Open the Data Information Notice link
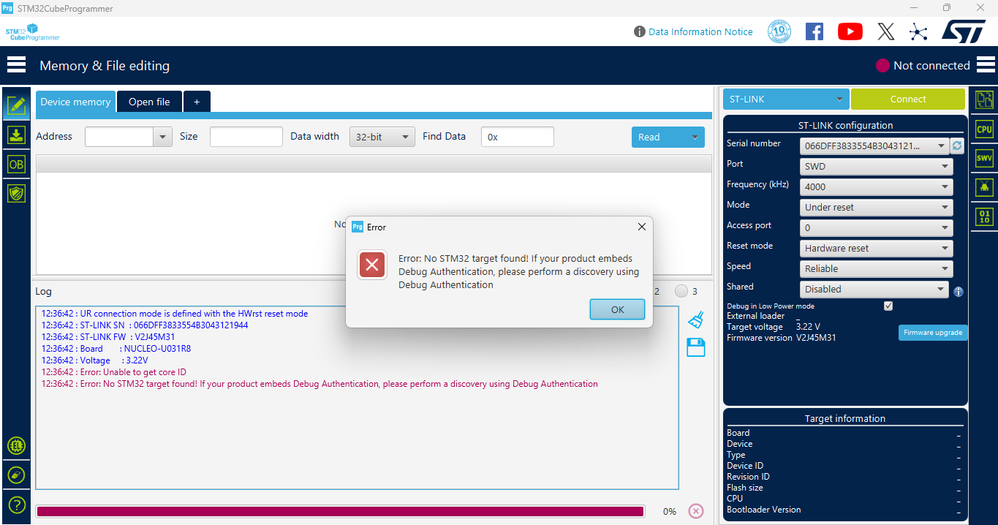Viewport: 998px width, 525px height. pos(700,32)
